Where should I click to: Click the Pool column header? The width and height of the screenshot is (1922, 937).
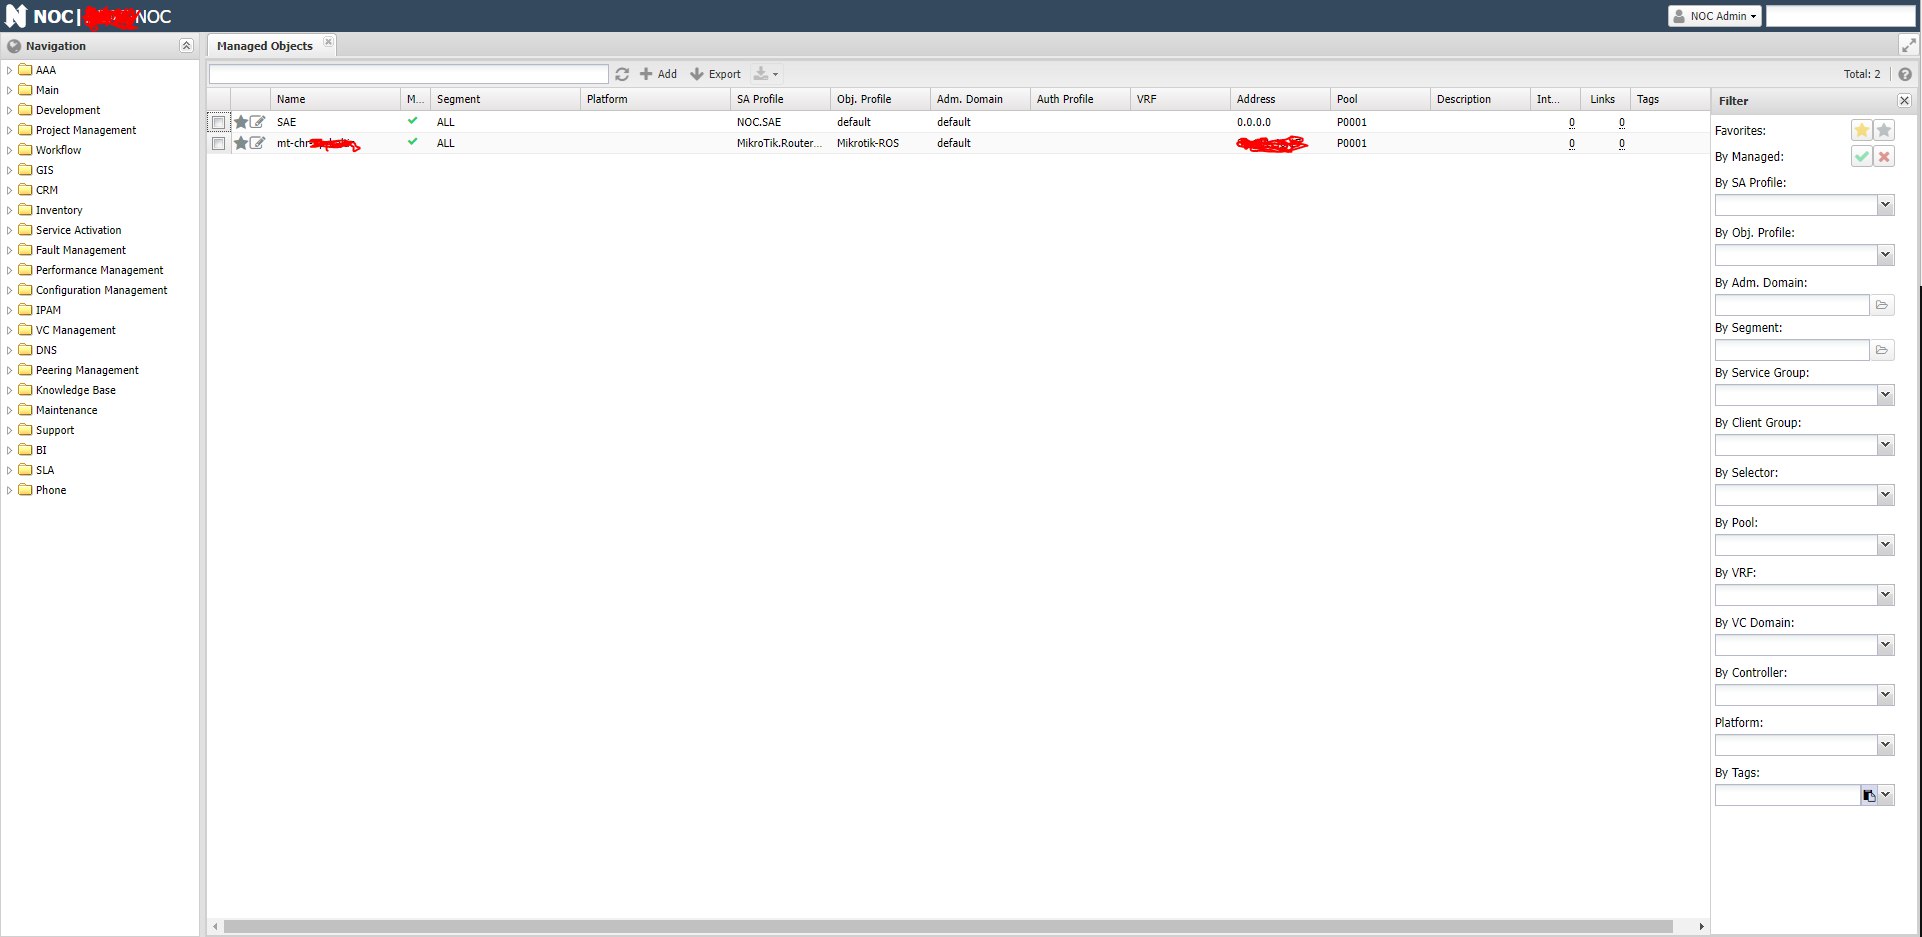click(x=1380, y=99)
